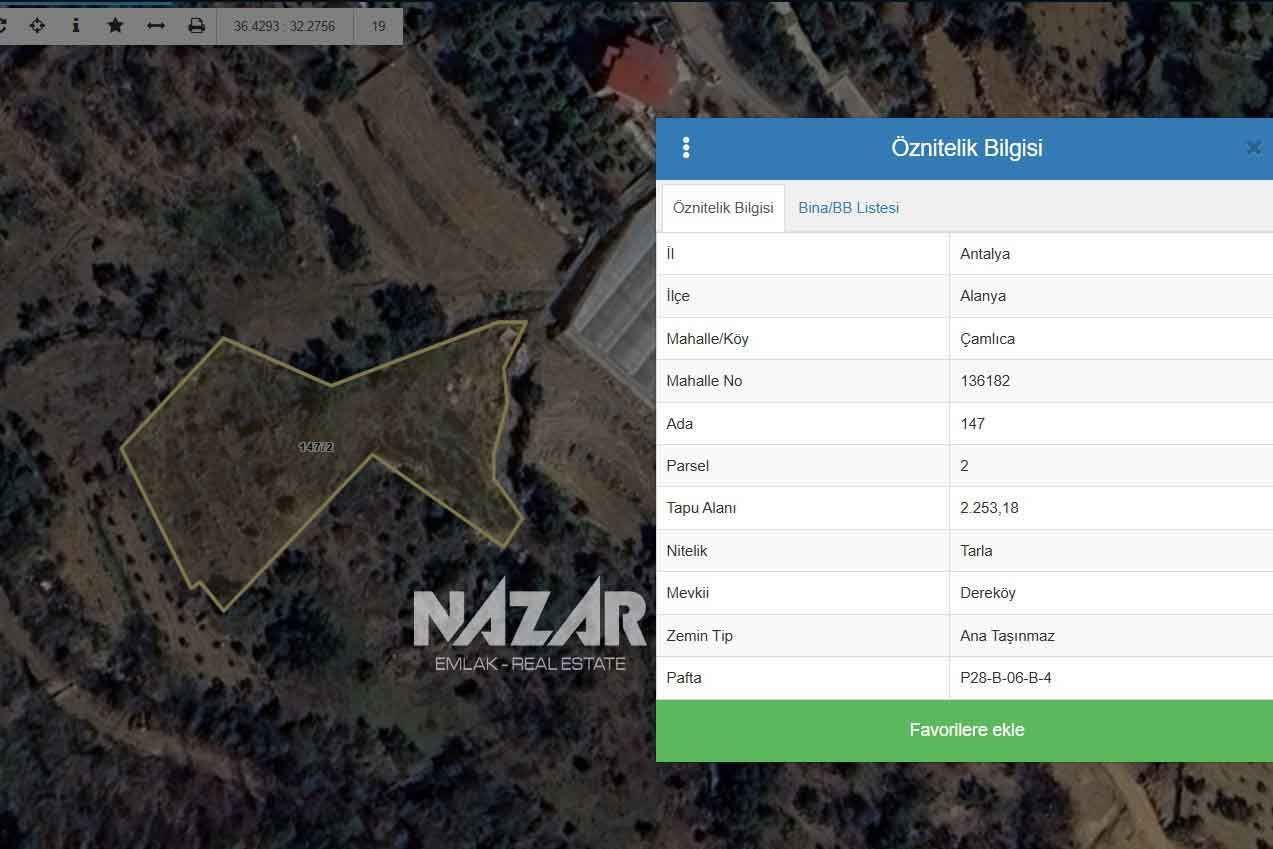
Task: Select the Ada value 147
Action: [x=972, y=424]
